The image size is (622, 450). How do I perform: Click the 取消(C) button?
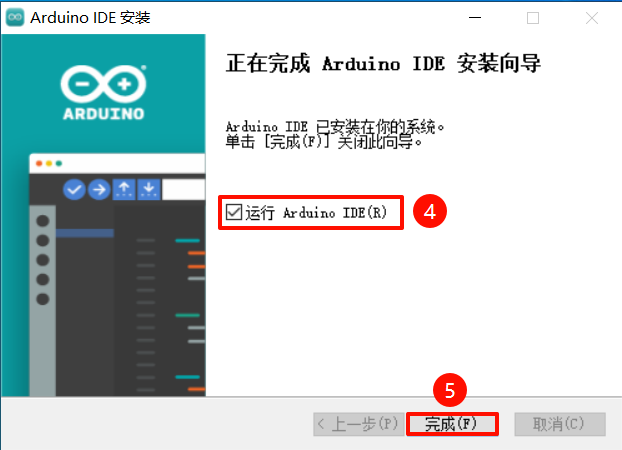pos(560,424)
